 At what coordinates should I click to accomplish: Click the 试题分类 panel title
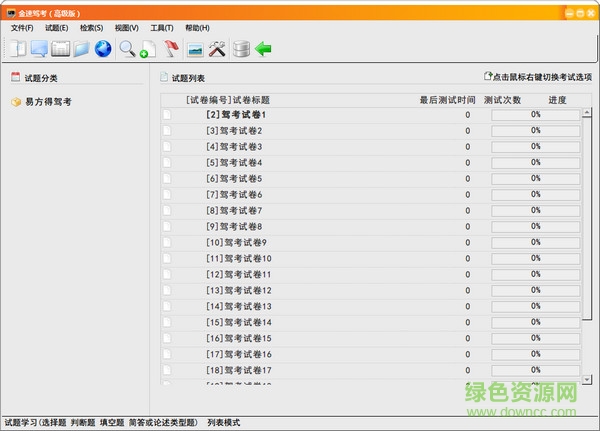point(41,78)
